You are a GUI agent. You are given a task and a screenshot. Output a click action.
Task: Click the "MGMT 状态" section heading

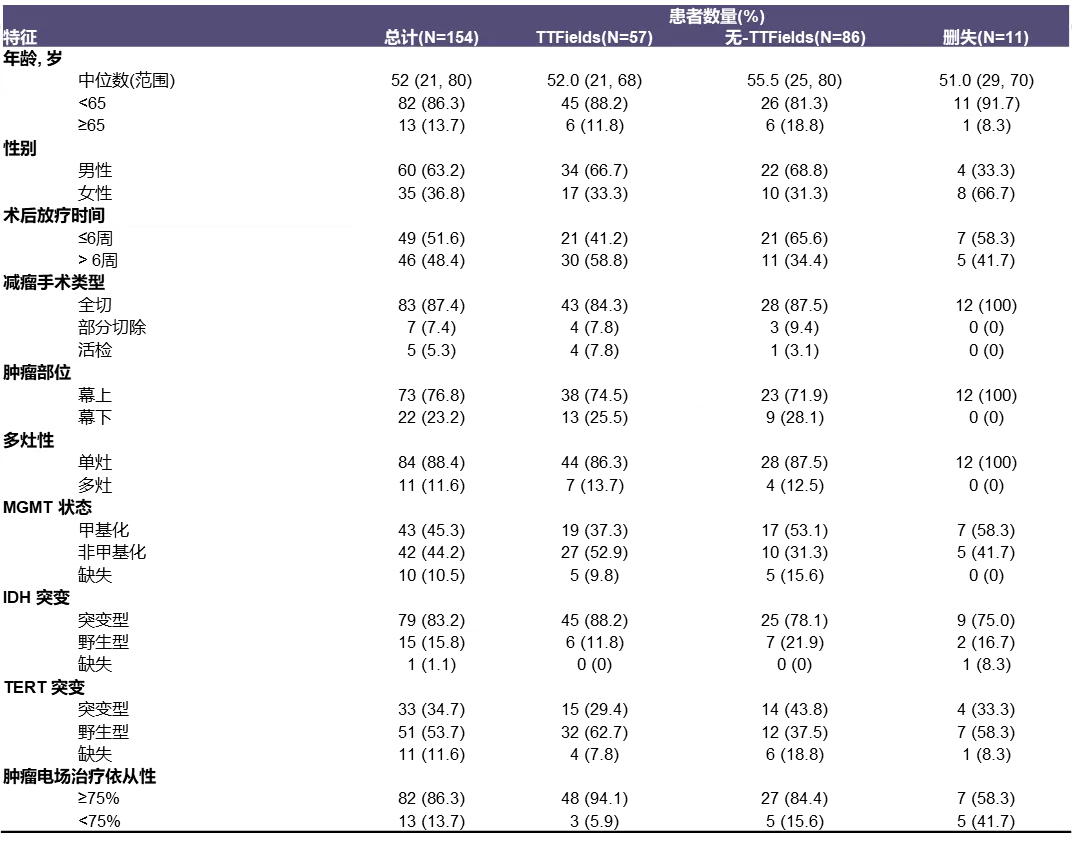pos(48,507)
